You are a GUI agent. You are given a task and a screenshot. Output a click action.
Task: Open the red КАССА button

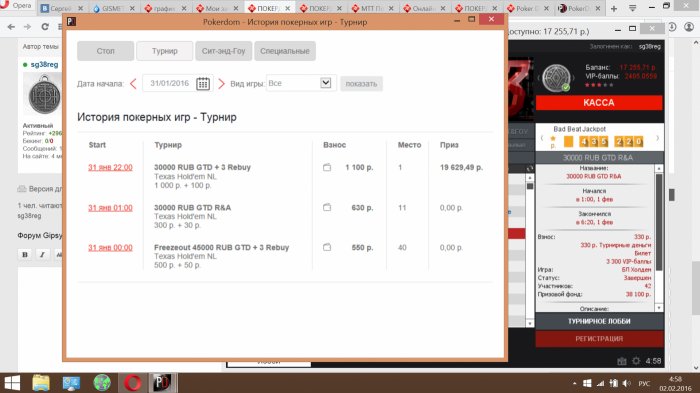(599, 103)
